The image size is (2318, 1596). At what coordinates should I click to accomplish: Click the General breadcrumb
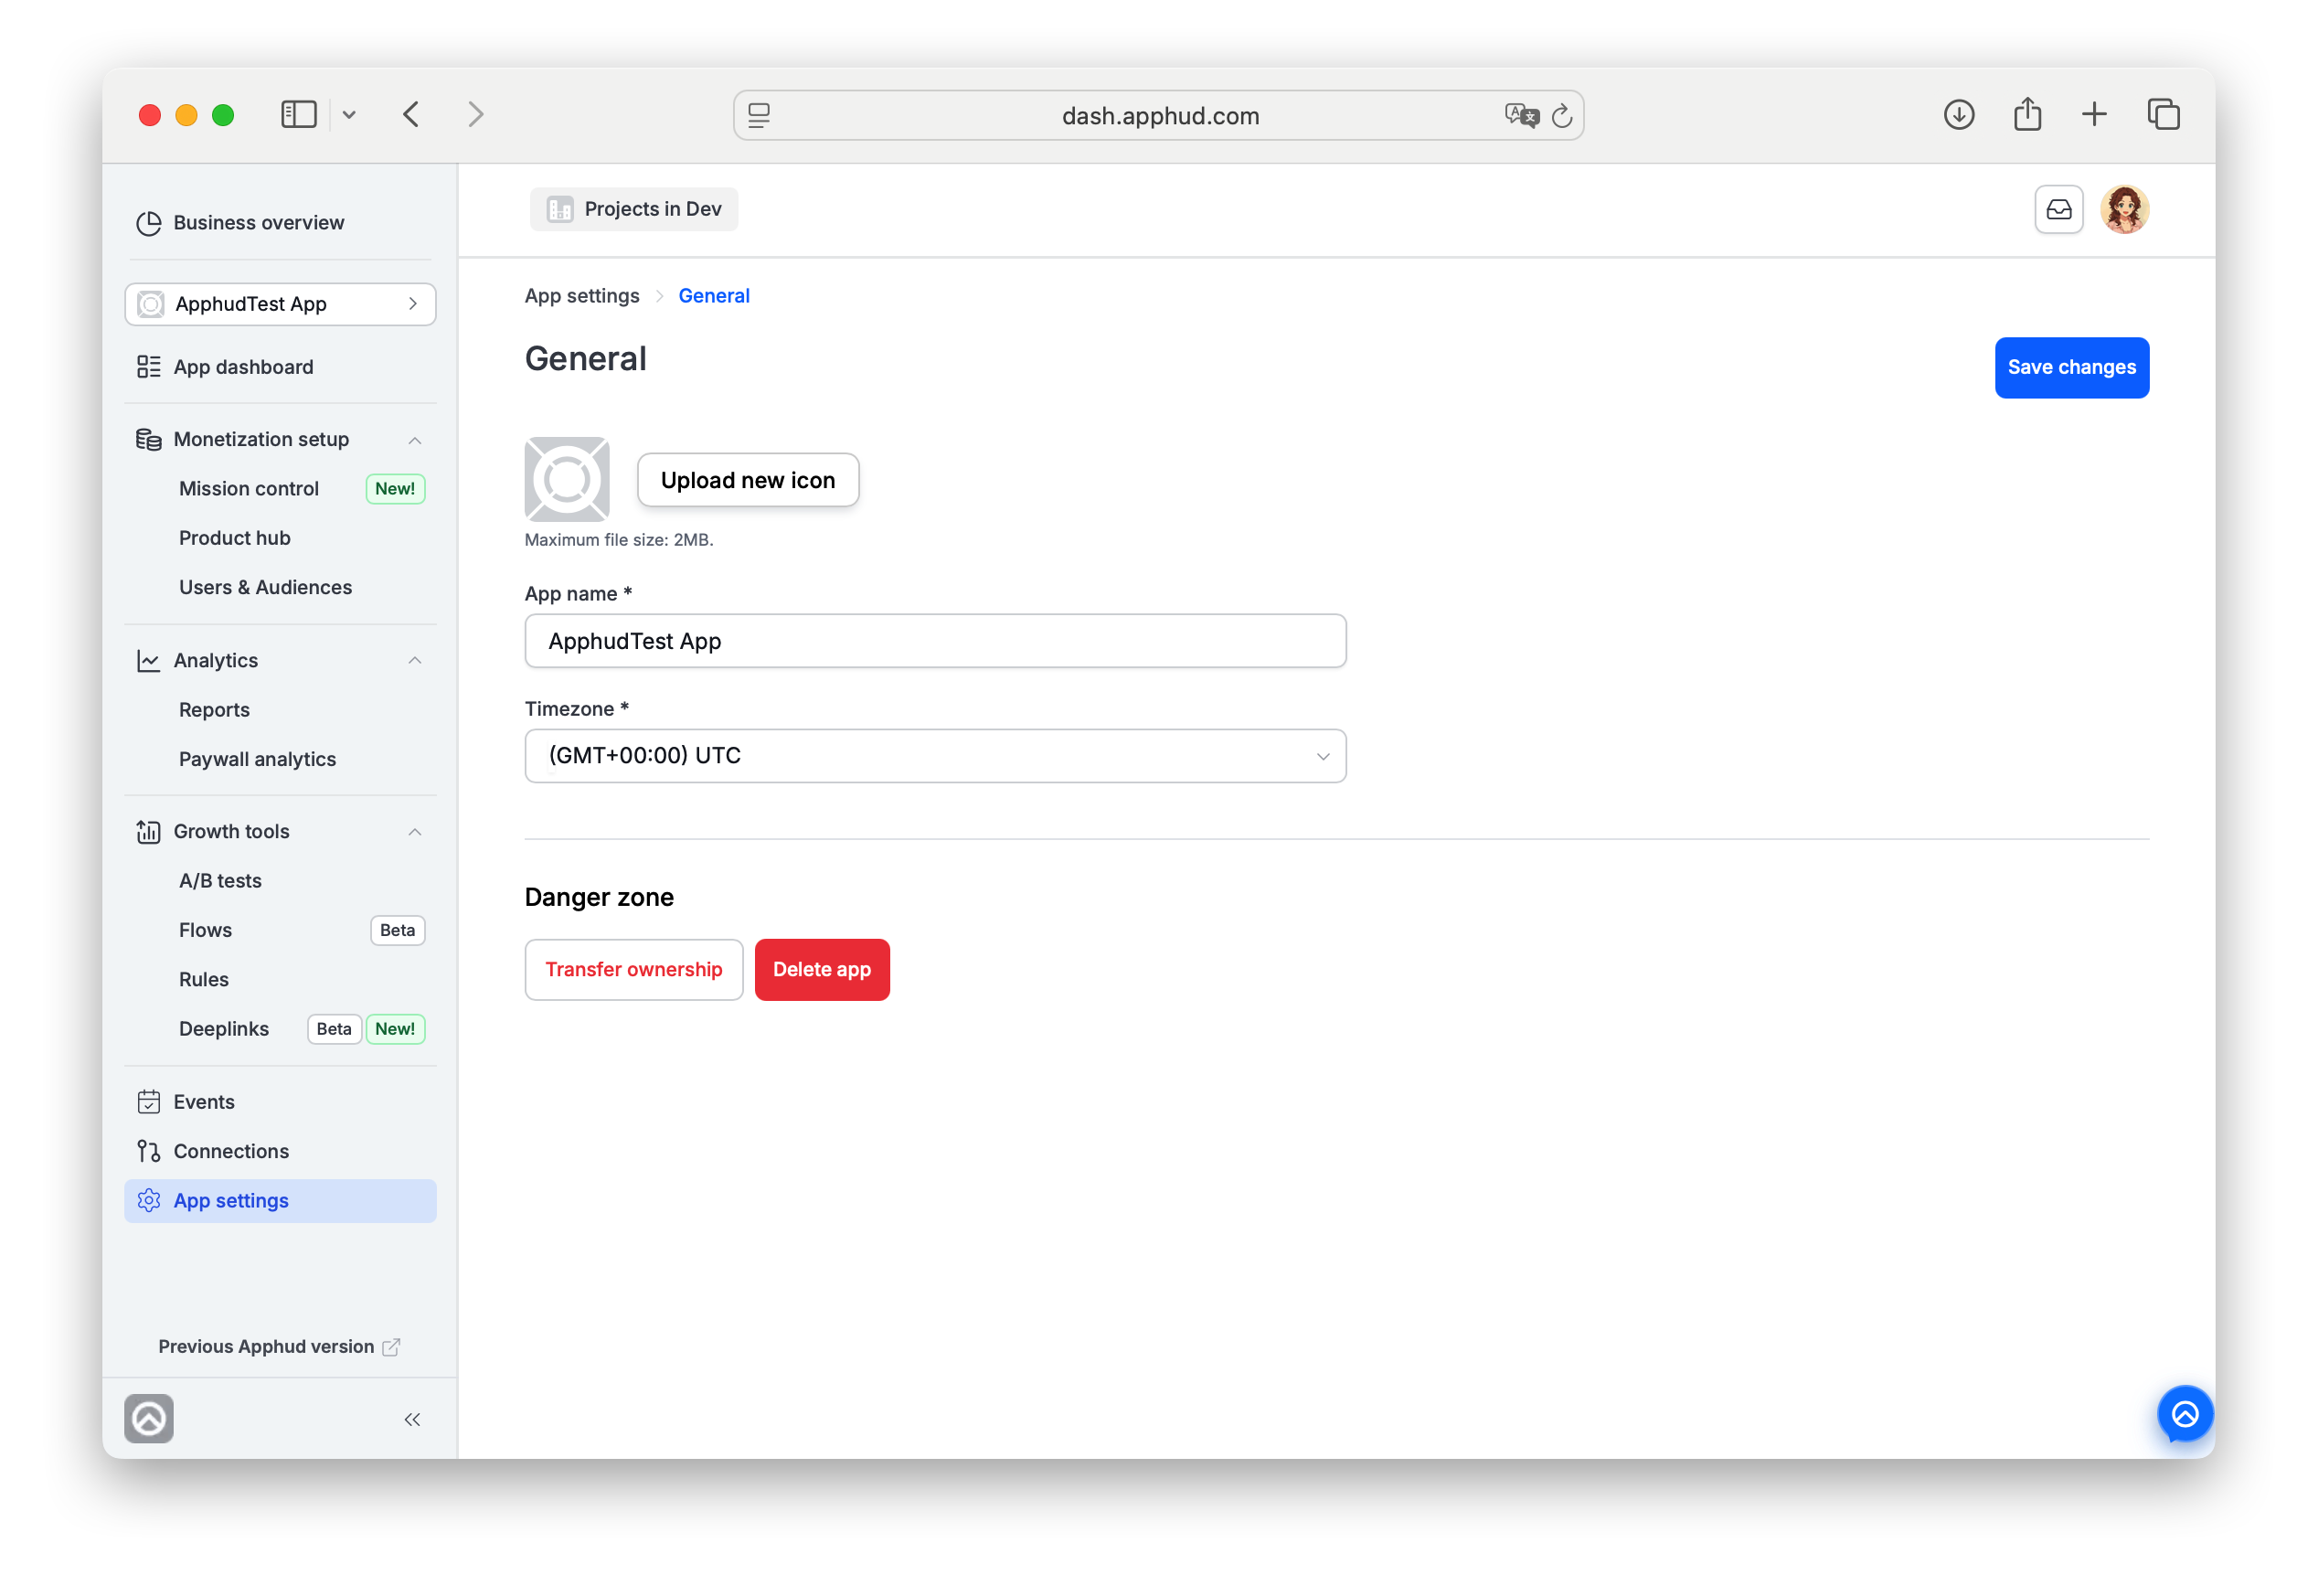pyautogui.click(x=714, y=296)
